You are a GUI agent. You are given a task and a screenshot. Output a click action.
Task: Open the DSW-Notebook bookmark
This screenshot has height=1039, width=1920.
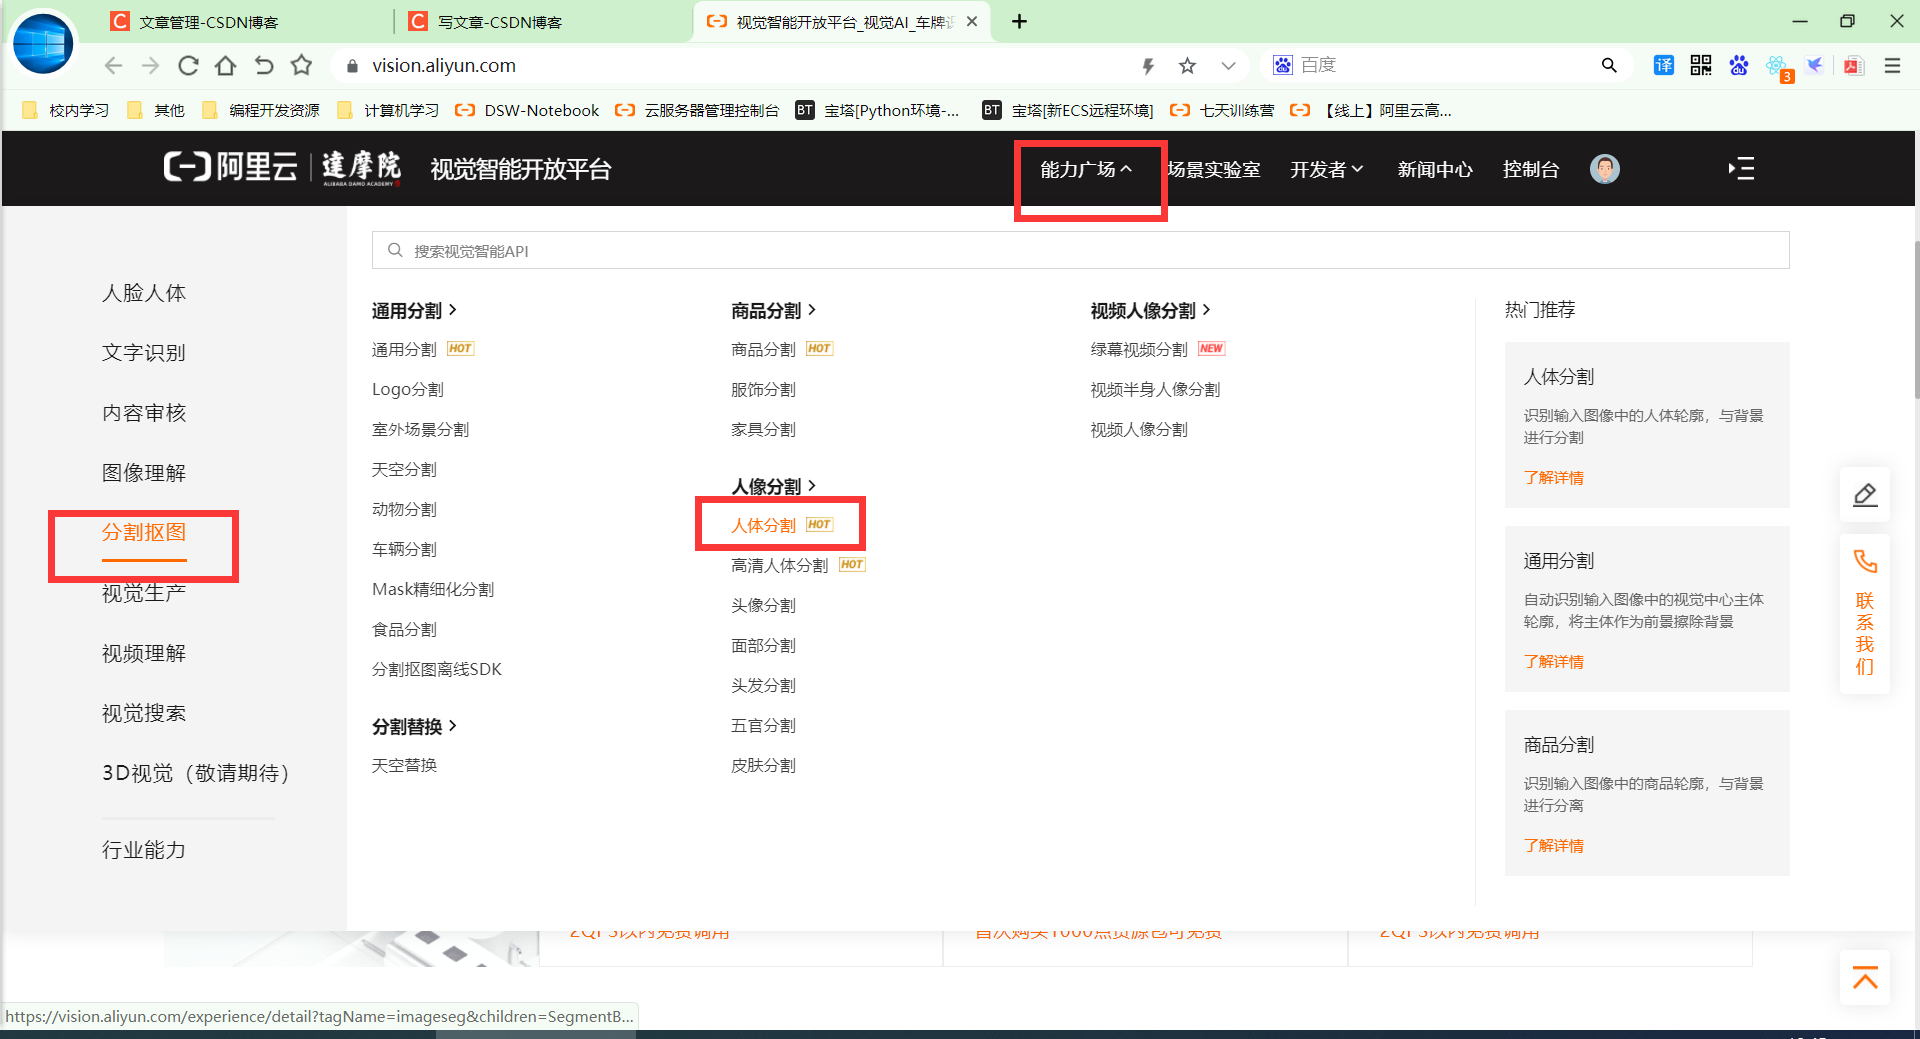click(x=527, y=111)
